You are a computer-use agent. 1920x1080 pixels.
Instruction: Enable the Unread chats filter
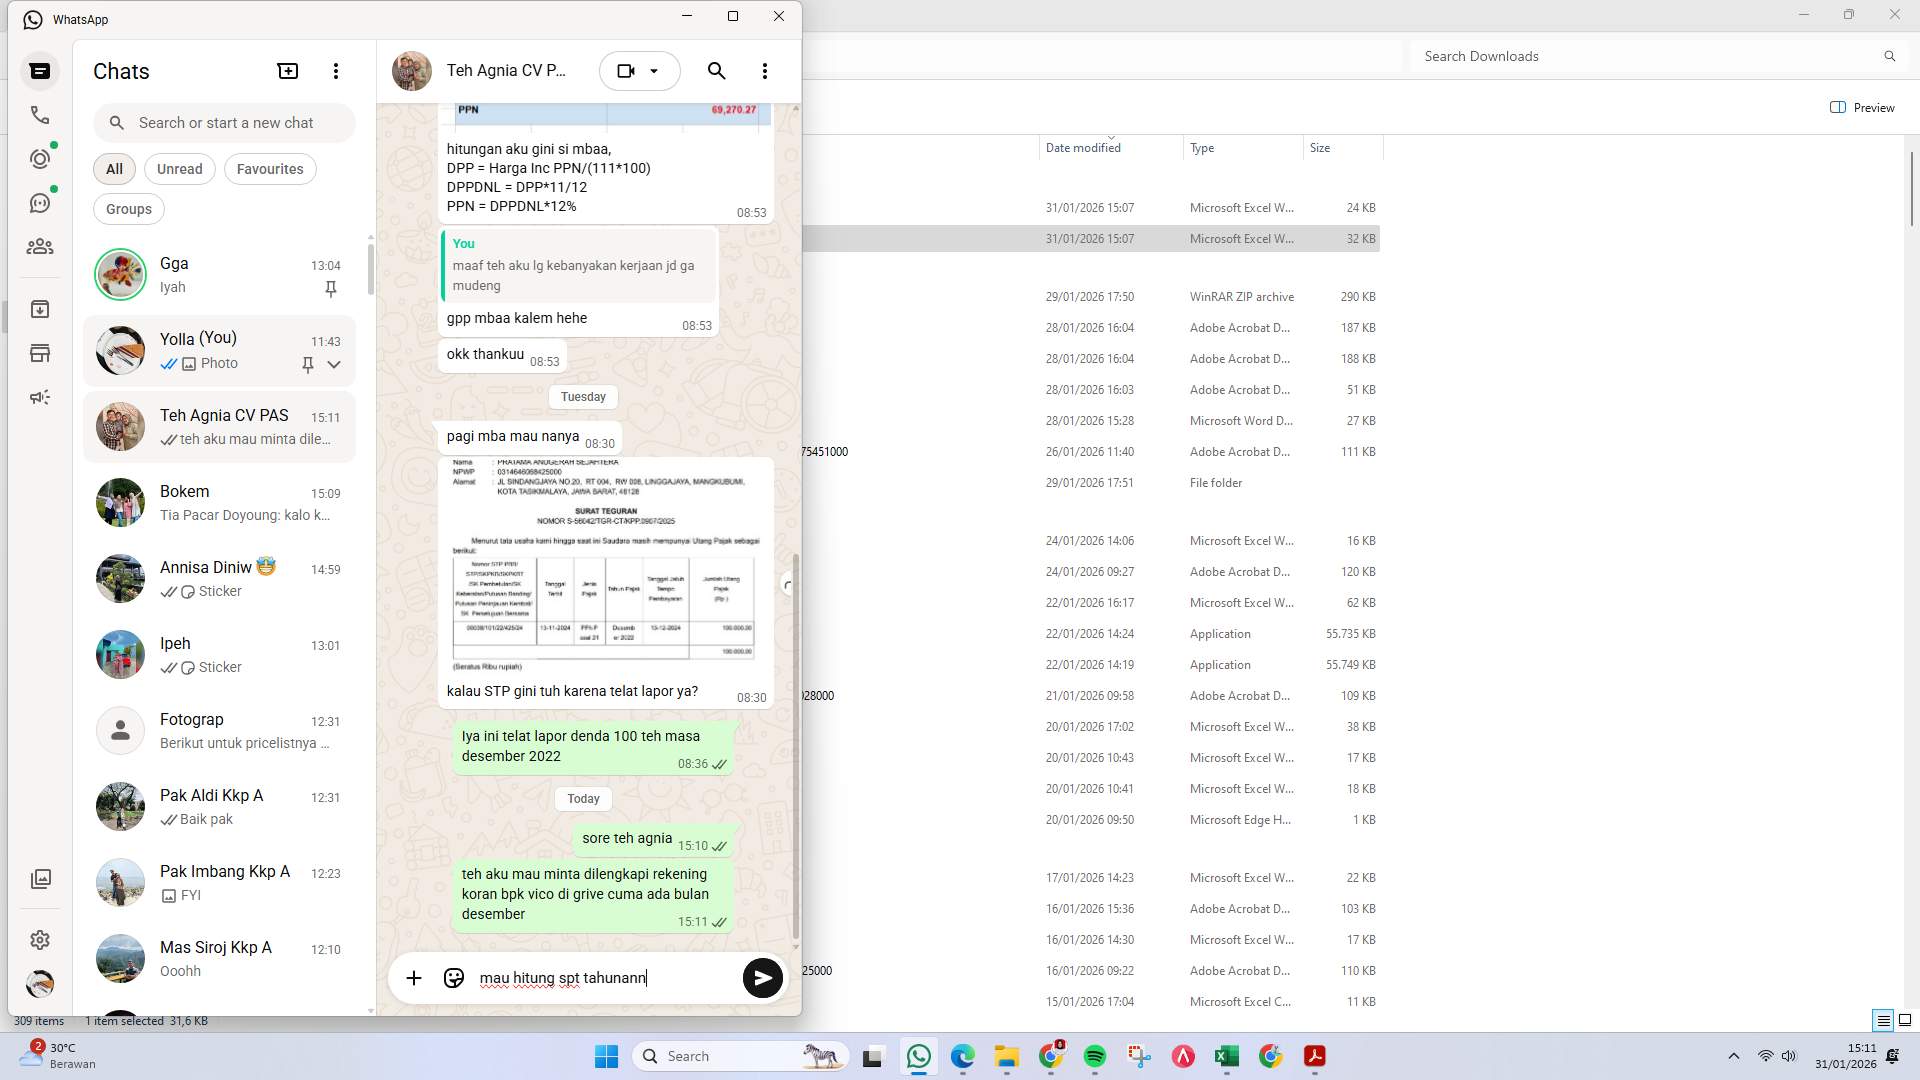pos(179,168)
